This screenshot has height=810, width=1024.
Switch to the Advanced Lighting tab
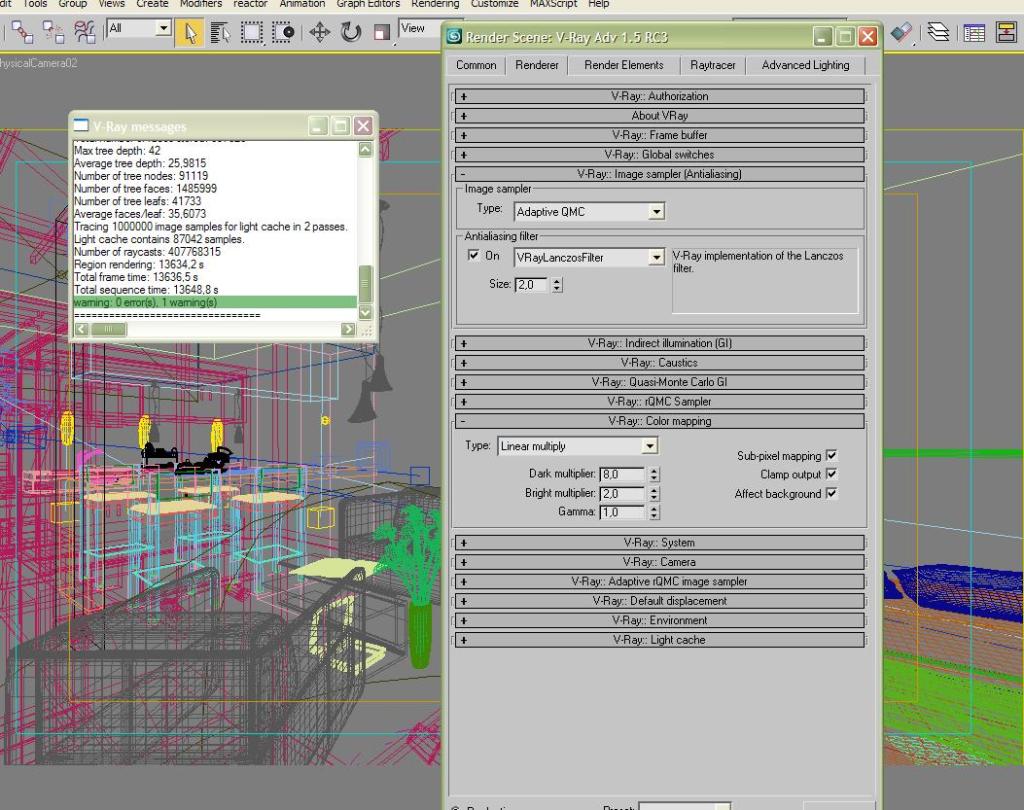point(805,65)
